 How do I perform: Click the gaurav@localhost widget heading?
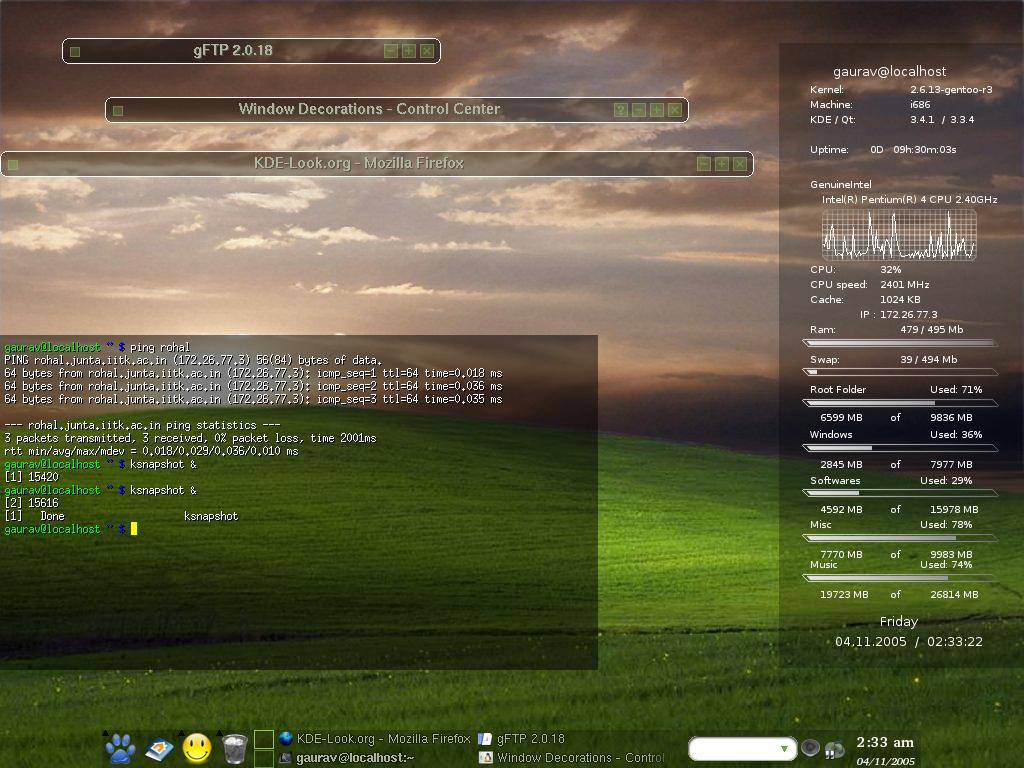[889, 72]
